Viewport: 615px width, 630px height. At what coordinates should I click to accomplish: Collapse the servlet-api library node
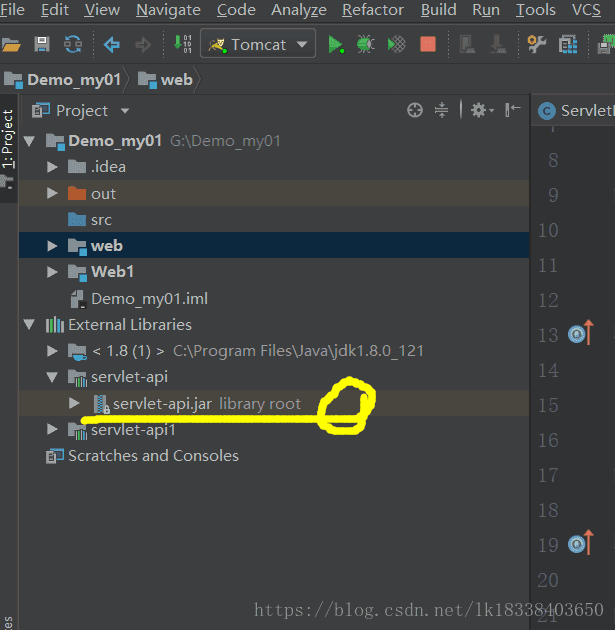pos(52,377)
